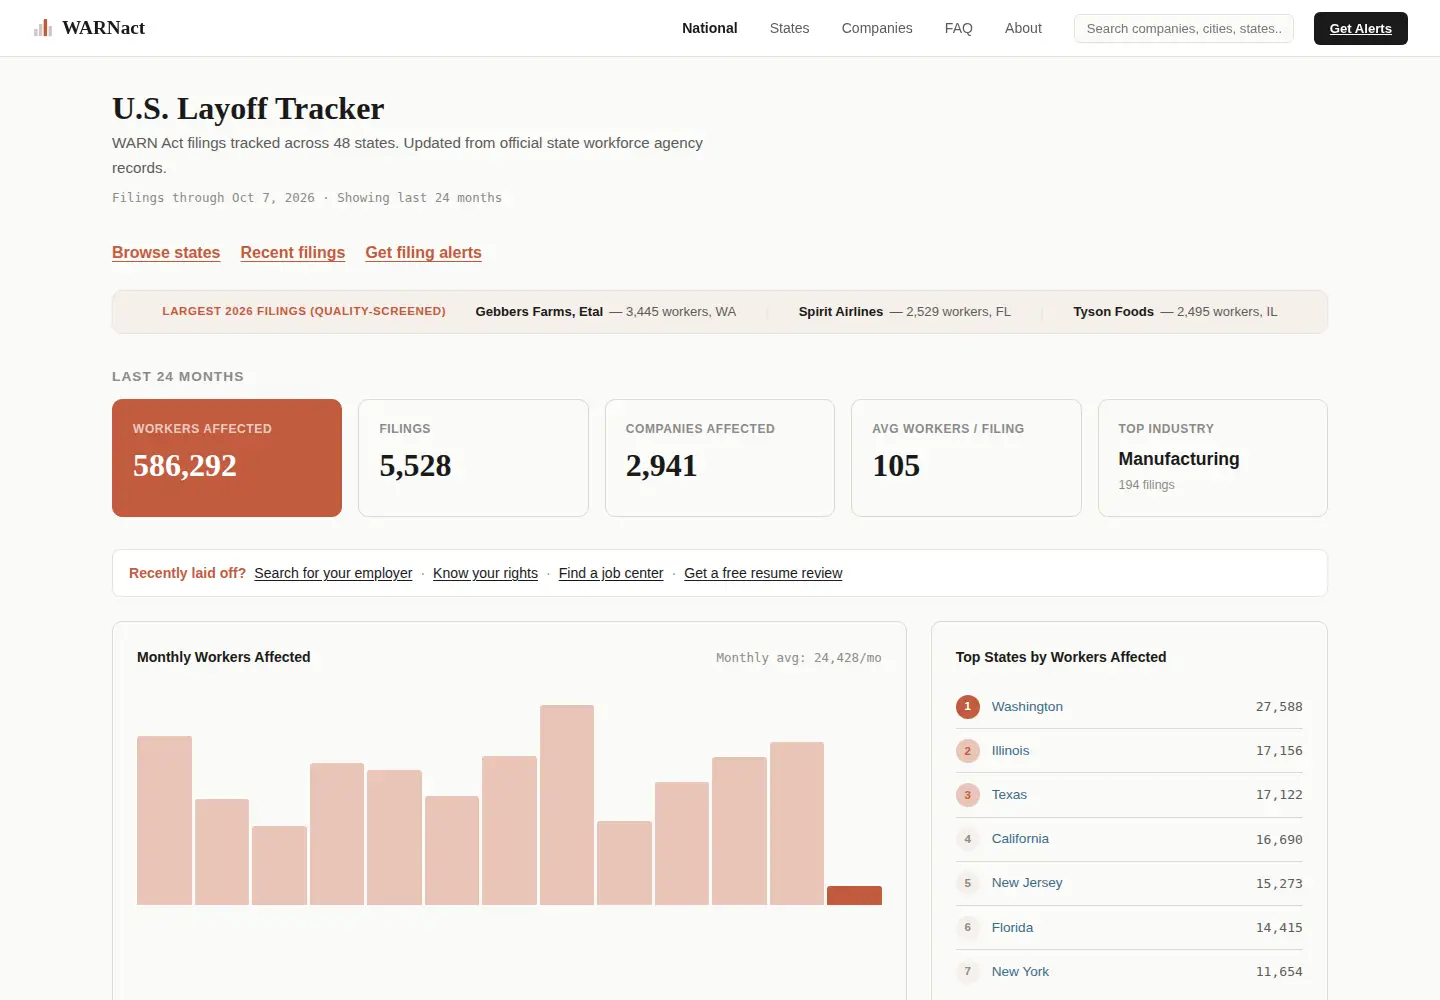Screen dimensions: 1440x1000
Task: Click the rank 4 badge beside California
Action: 967,839
